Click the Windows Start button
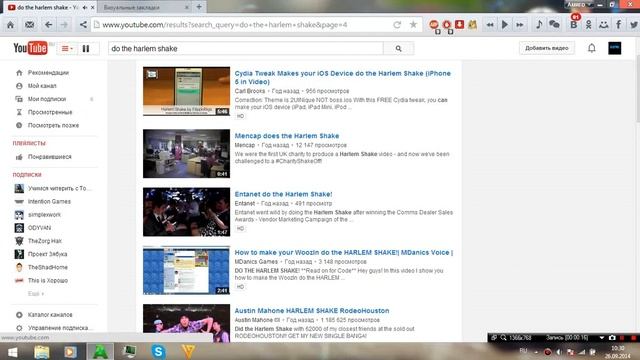Image resolution: width=640 pixels, height=360 pixels. tap(13, 351)
